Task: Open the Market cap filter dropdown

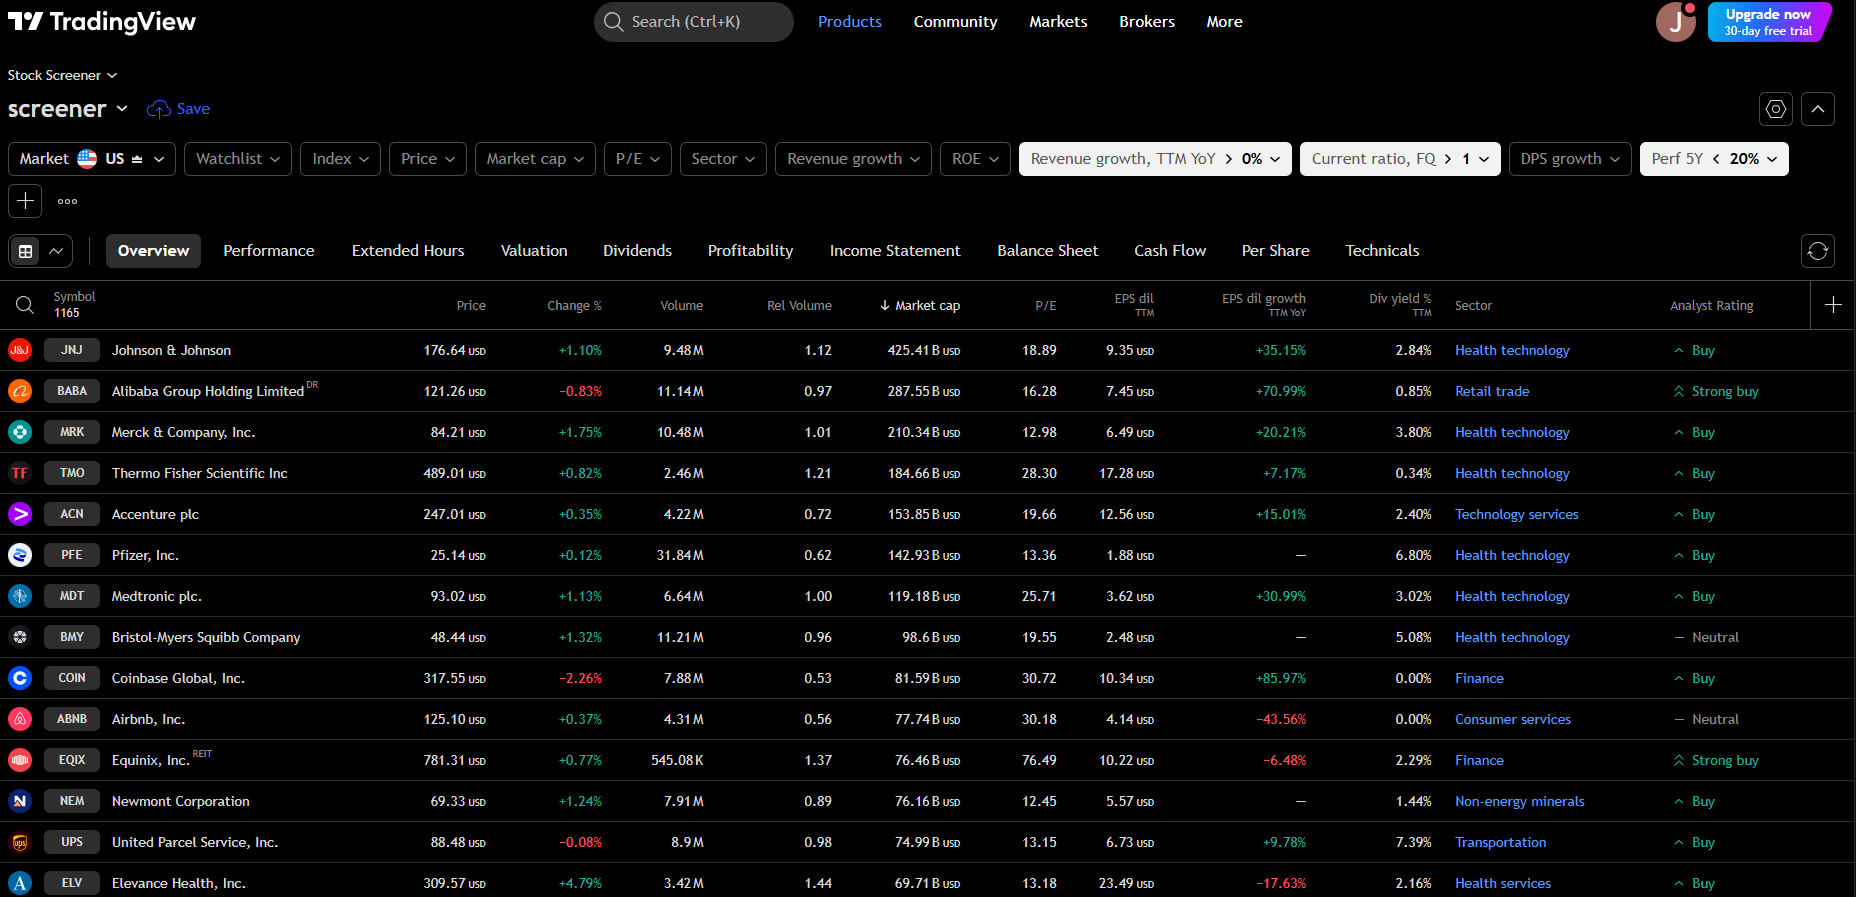Action: pyautogui.click(x=535, y=159)
